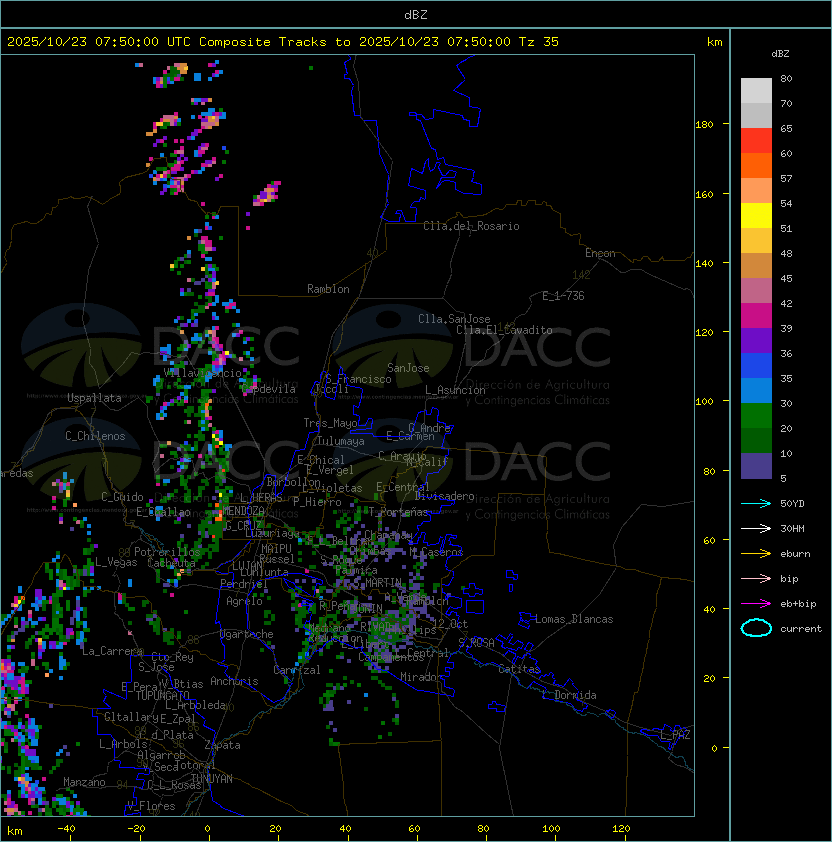
Task: Select the purple 39-36 dBZ swatch
Action: click(x=756, y=340)
